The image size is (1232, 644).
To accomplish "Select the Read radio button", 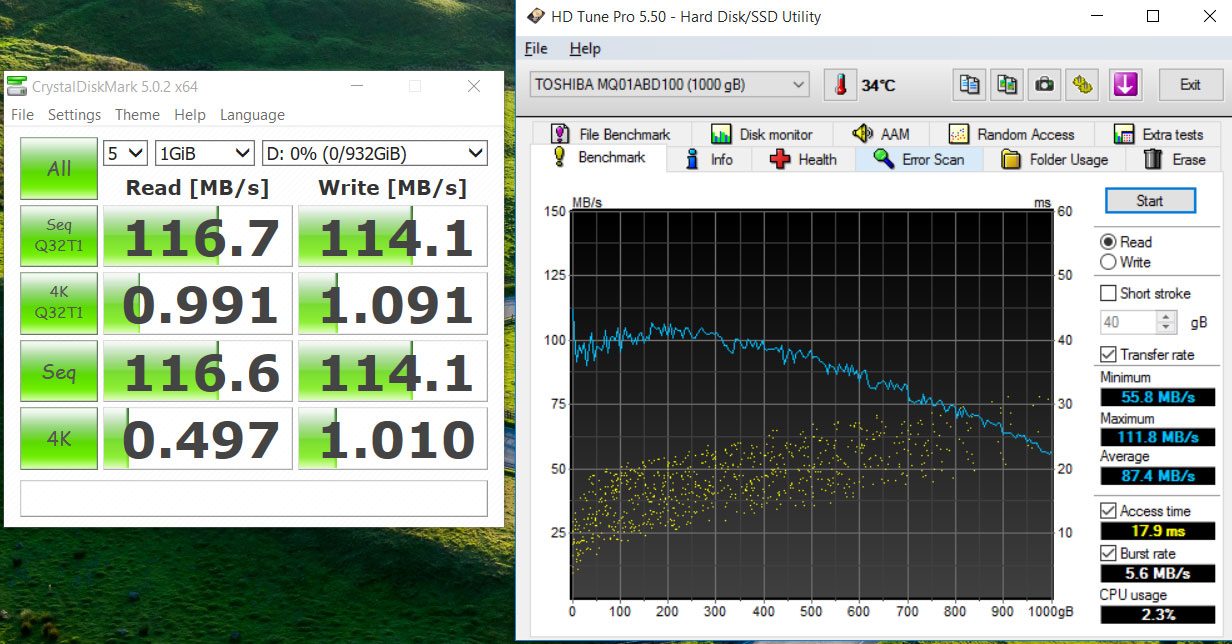I will coord(1108,242).
